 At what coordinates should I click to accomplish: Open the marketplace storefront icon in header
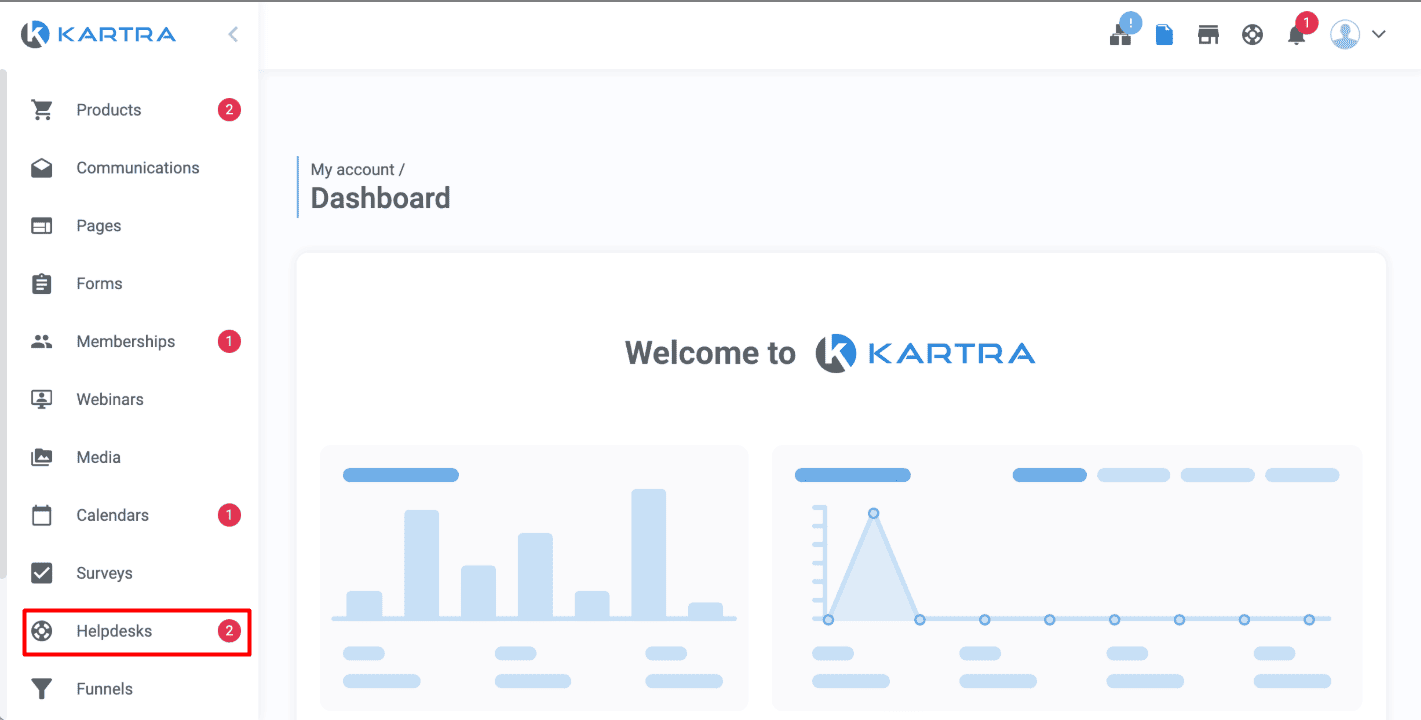coord(1208,35)
